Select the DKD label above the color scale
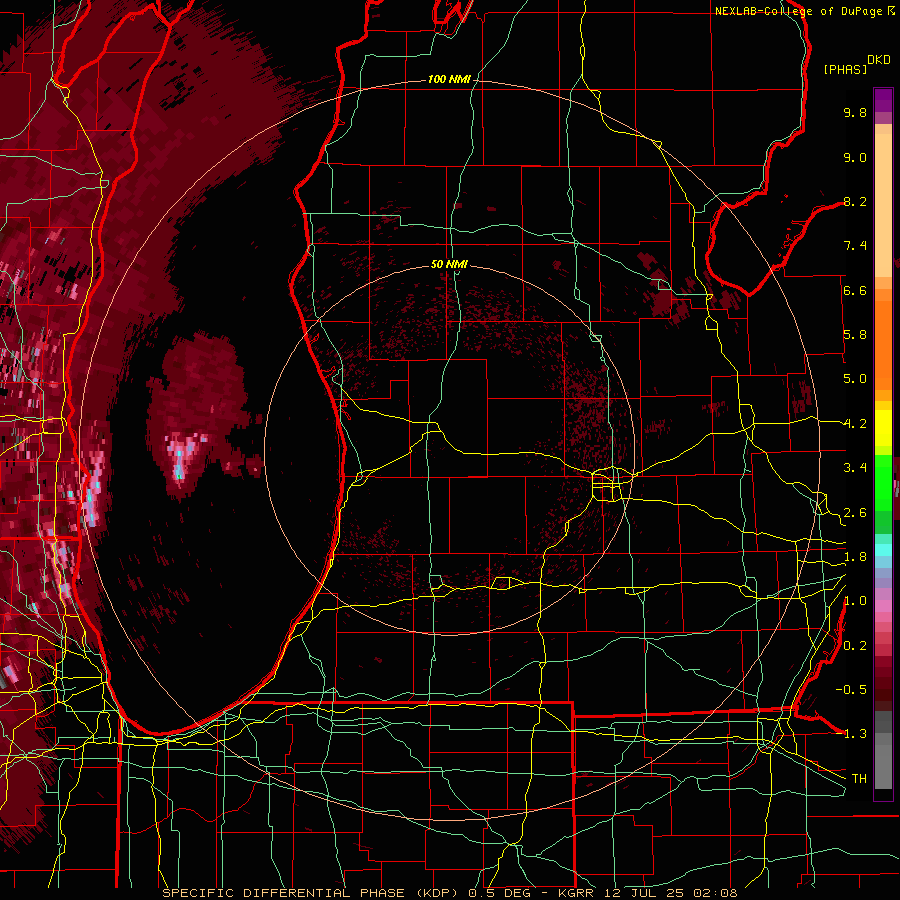This screenshot has height=900, width=900. coord(879,60)
